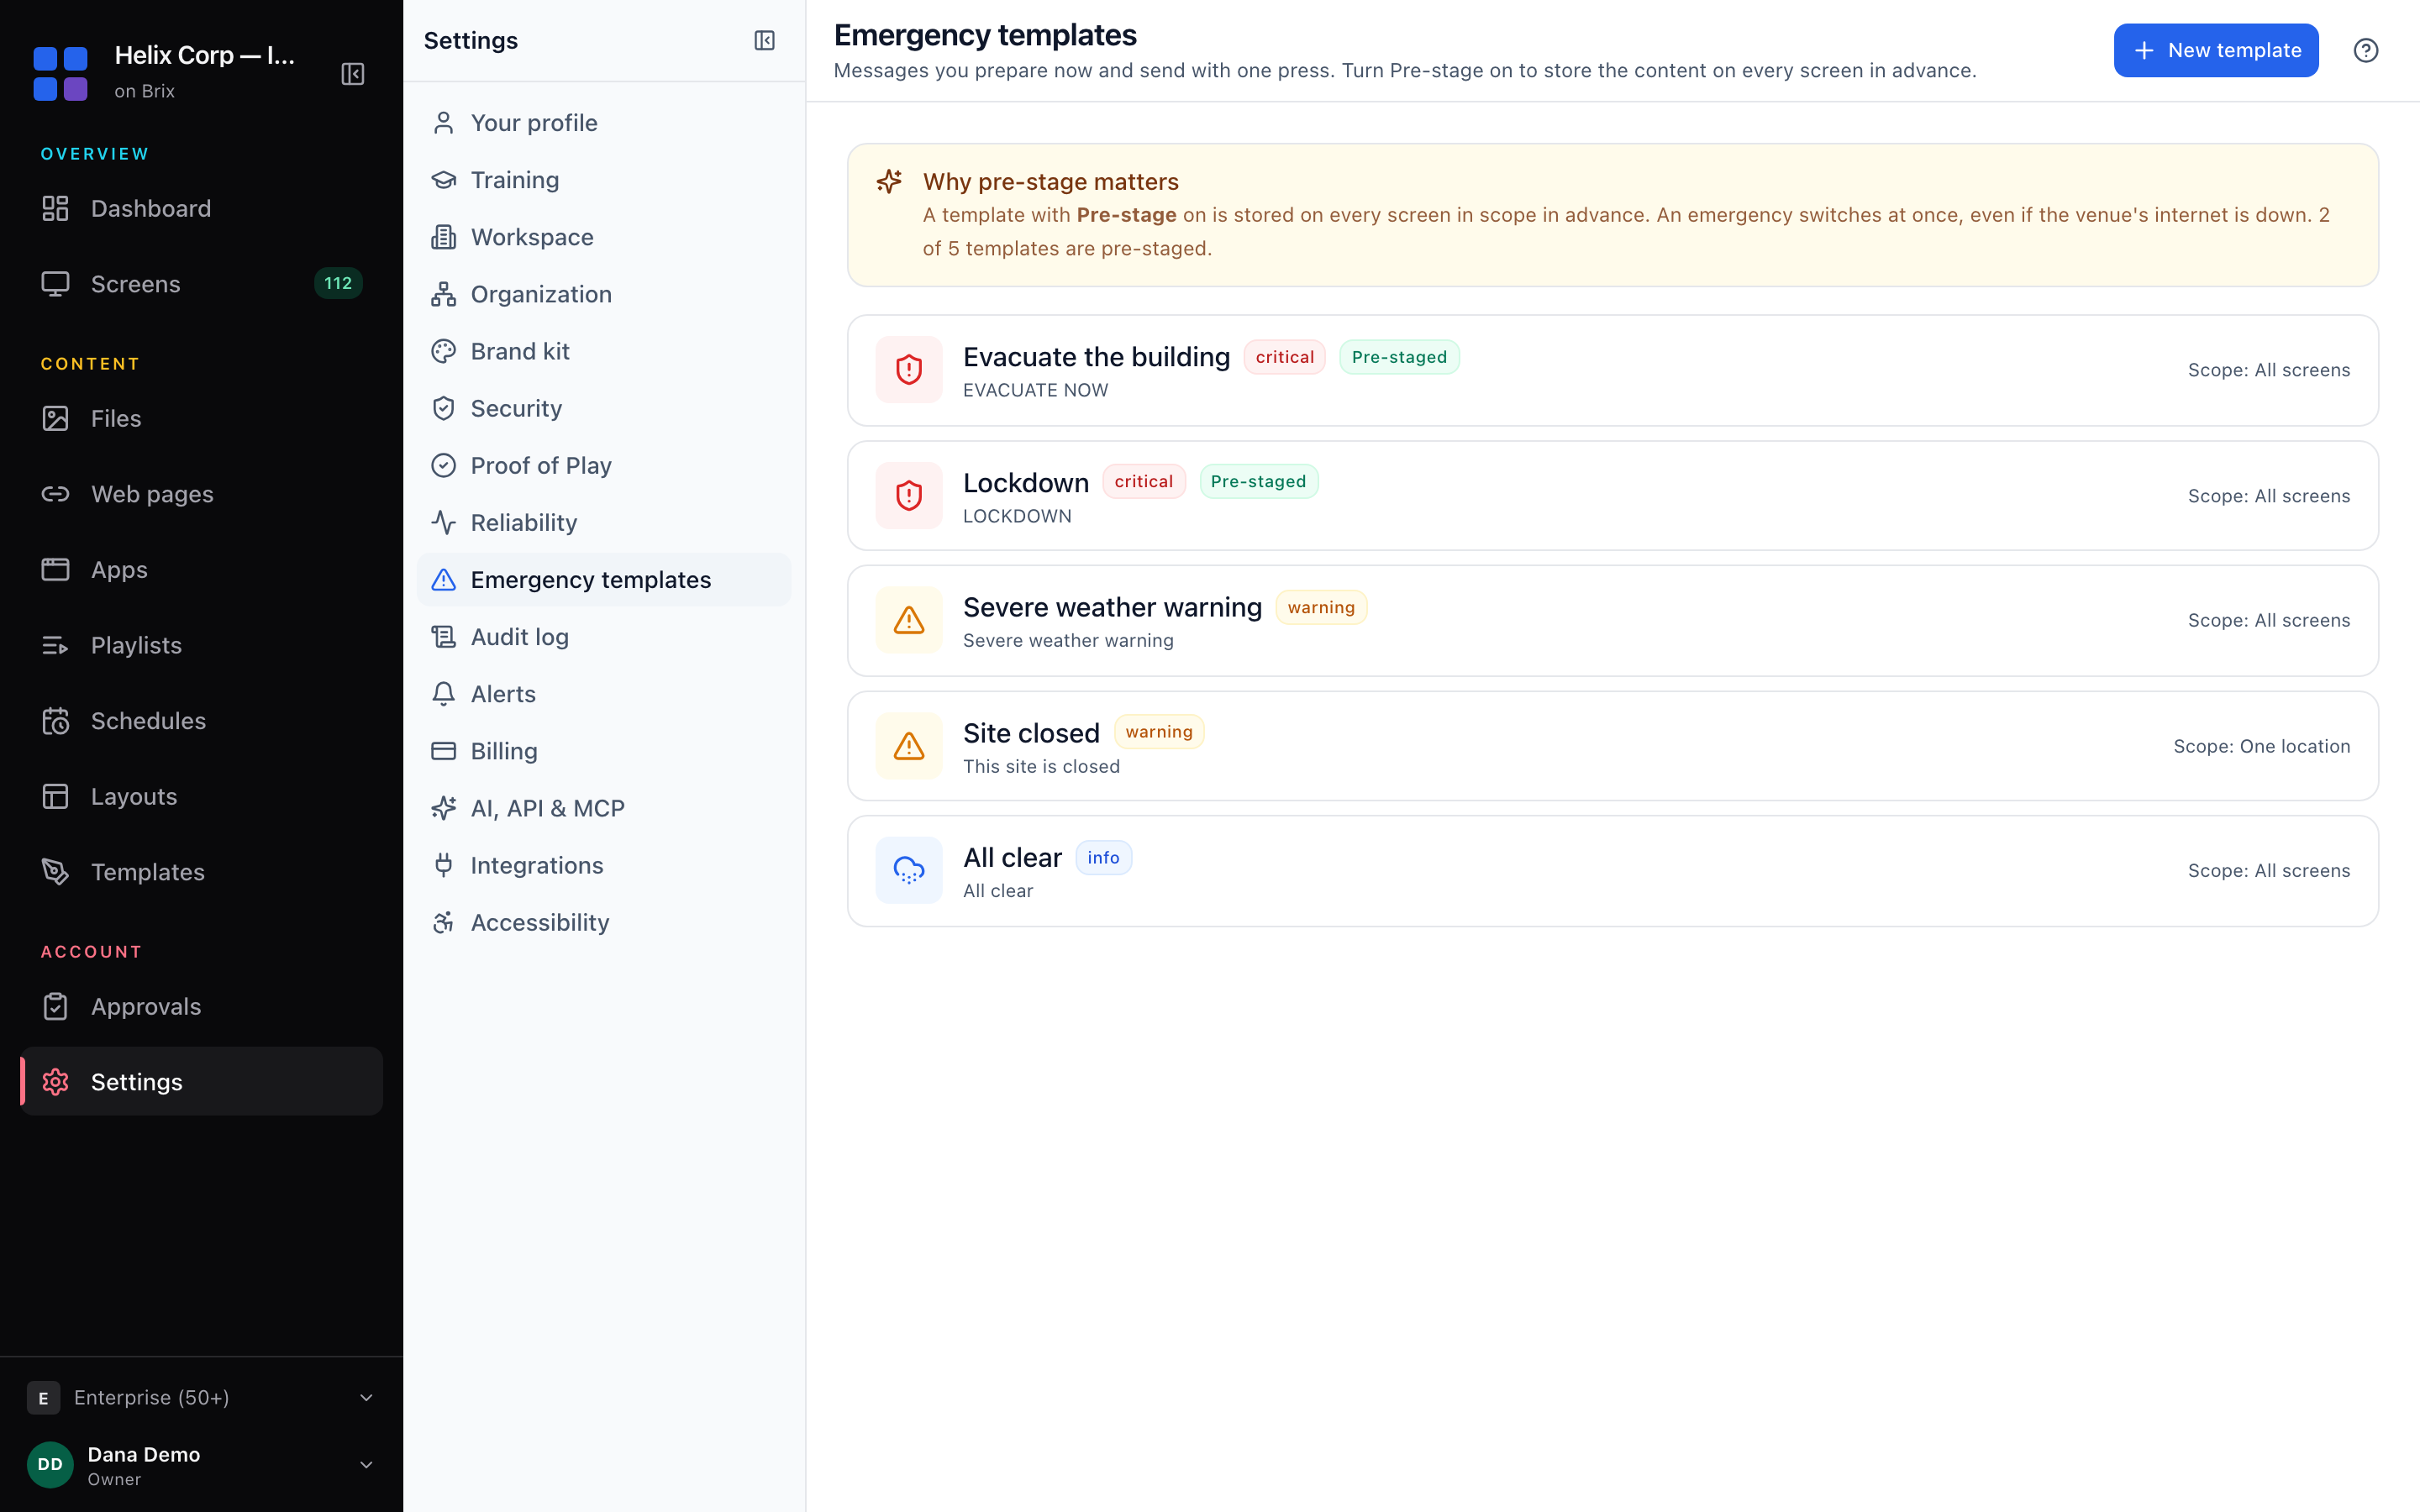Go to Security settings
Viewport: 2420px width, 1512px height.
coord(603,408)
